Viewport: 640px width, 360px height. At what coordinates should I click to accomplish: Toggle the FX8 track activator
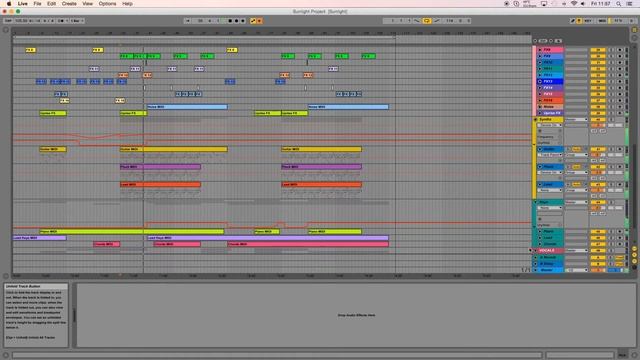pyautogui.click(x=598, y=50)
